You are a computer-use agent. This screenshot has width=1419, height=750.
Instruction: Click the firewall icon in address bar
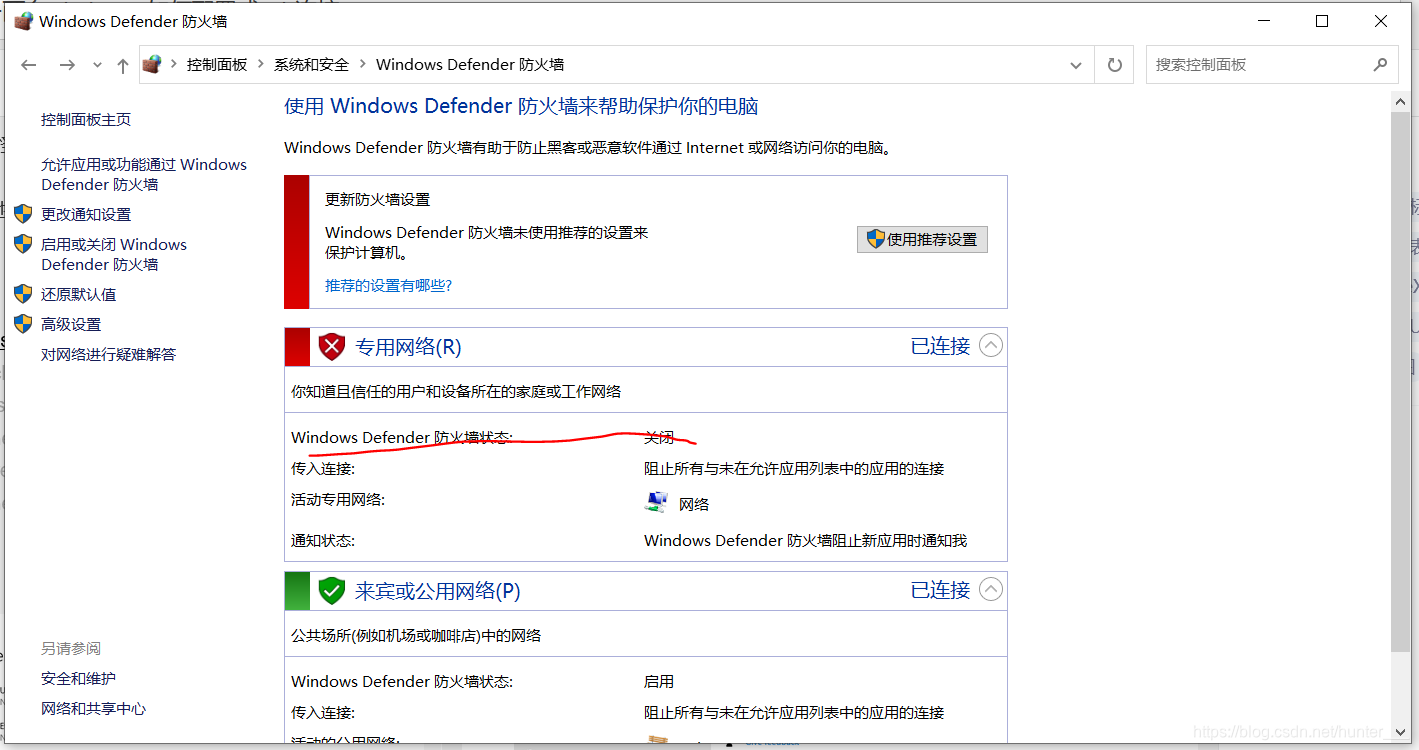[151, 64]
